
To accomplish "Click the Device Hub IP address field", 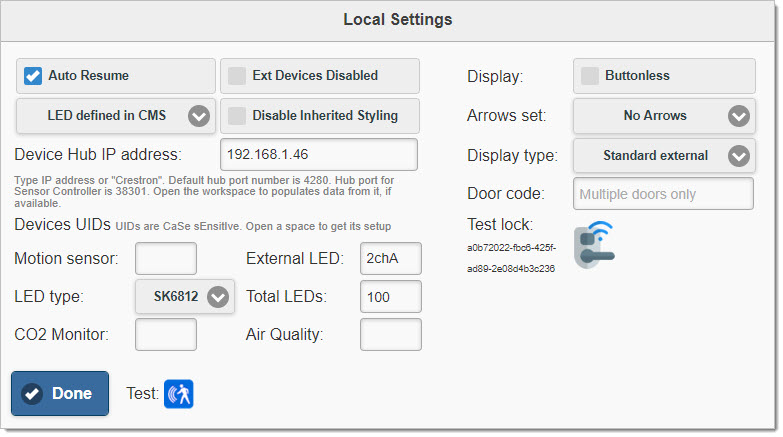I will point(317,155).
